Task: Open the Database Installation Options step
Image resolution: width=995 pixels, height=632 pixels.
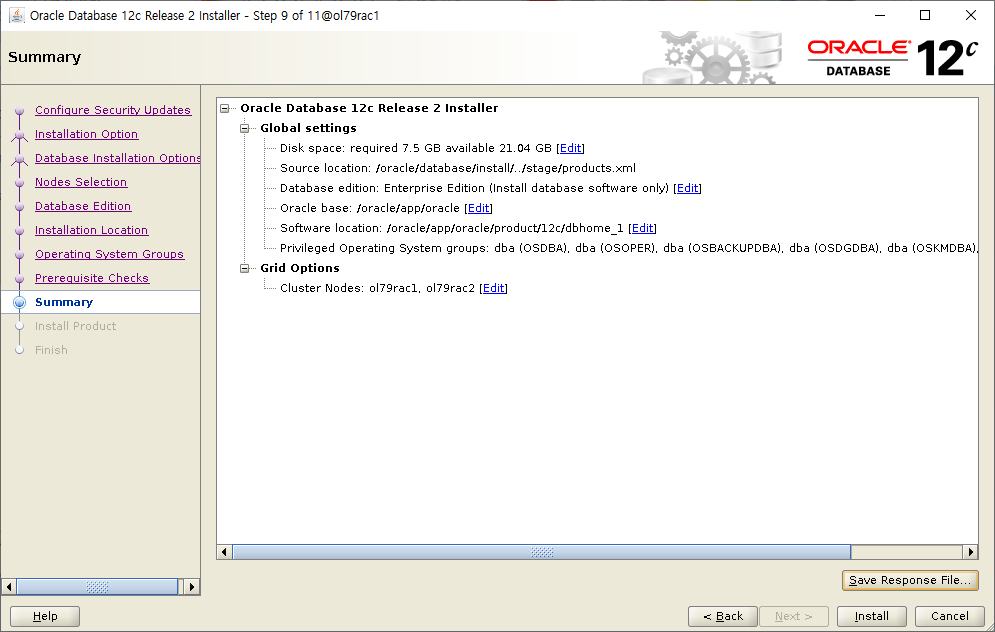Action: tap(117, 158)
